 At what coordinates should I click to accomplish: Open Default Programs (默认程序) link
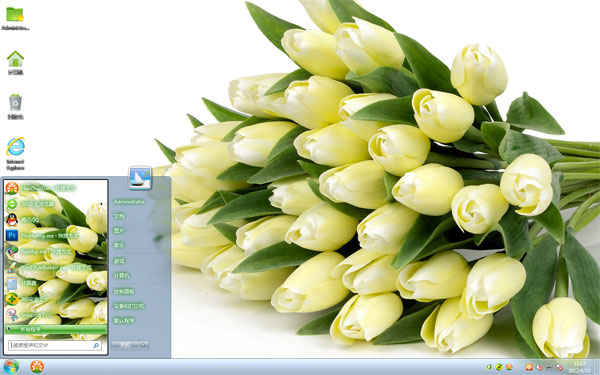point(124,321)
